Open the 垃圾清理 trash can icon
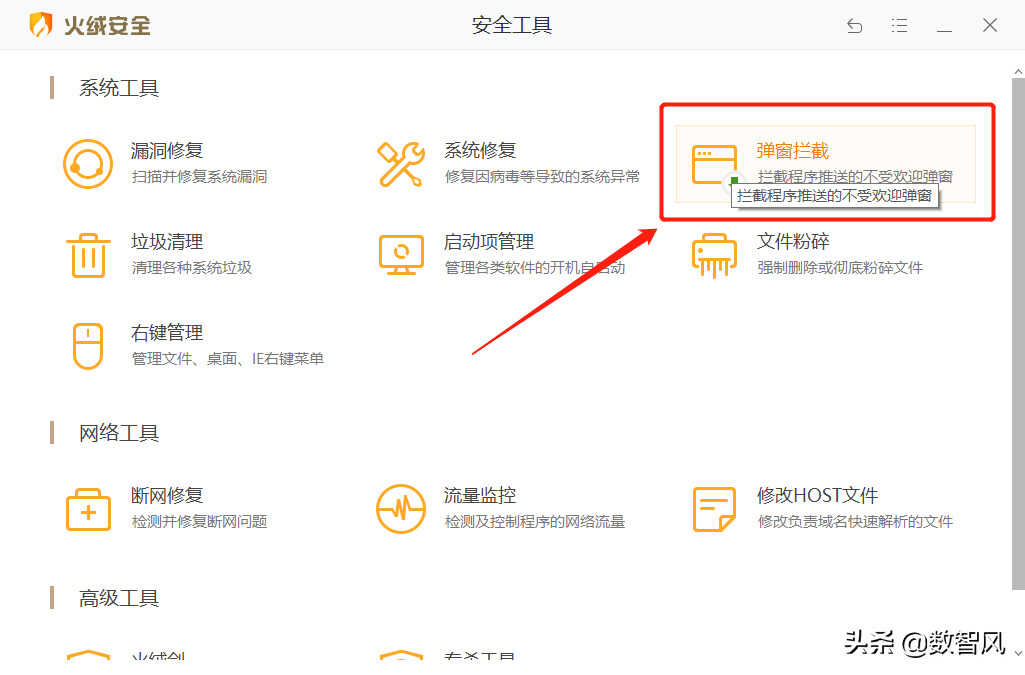1025x675 pixels. pos(88,255)
